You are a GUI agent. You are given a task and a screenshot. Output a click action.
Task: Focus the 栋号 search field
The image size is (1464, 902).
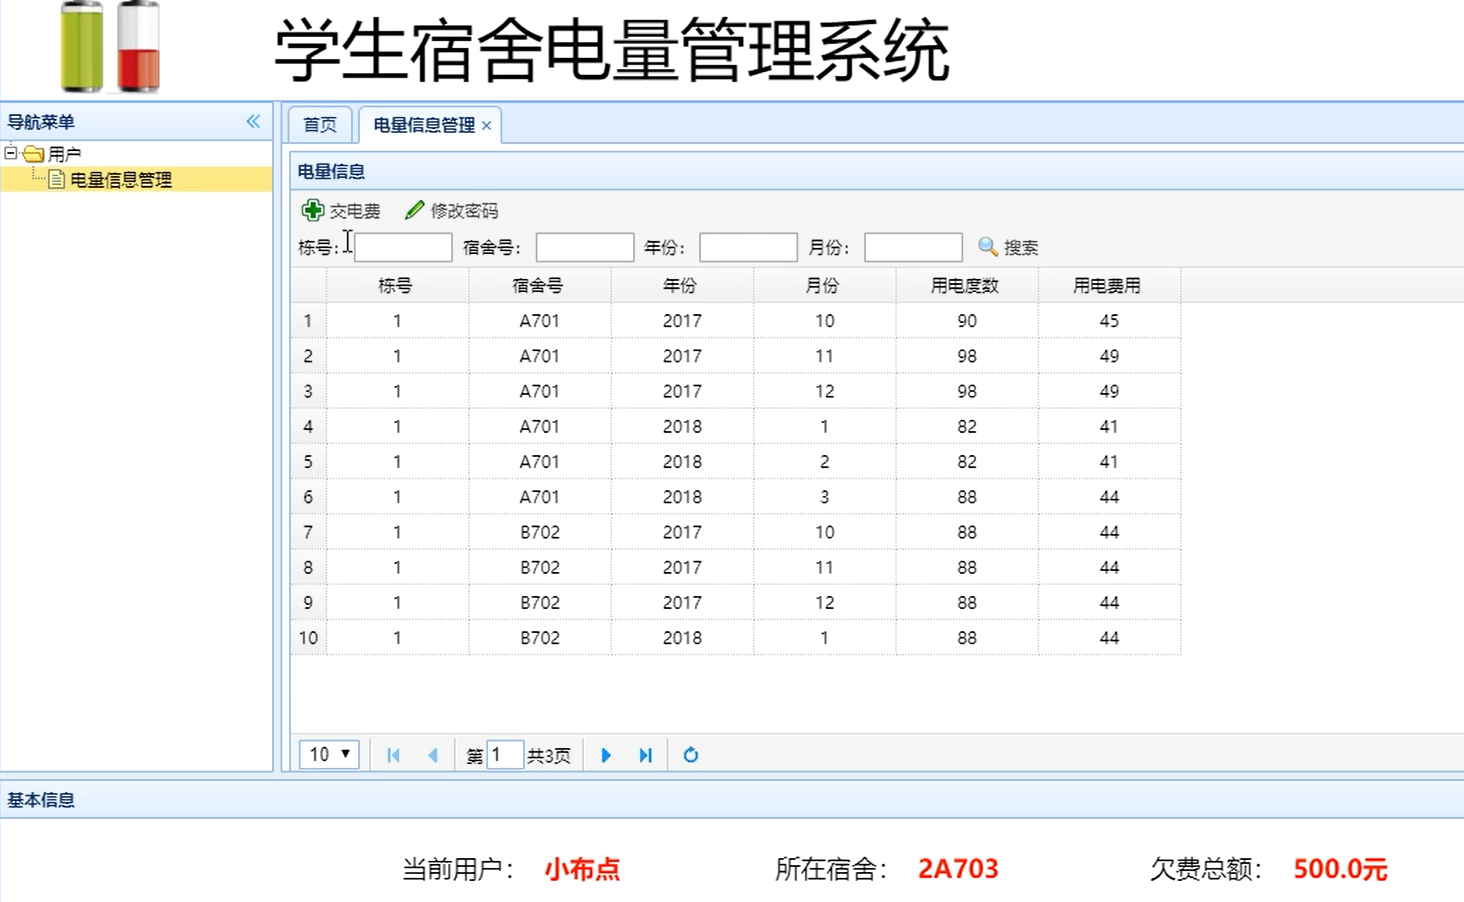coord(403,247)
